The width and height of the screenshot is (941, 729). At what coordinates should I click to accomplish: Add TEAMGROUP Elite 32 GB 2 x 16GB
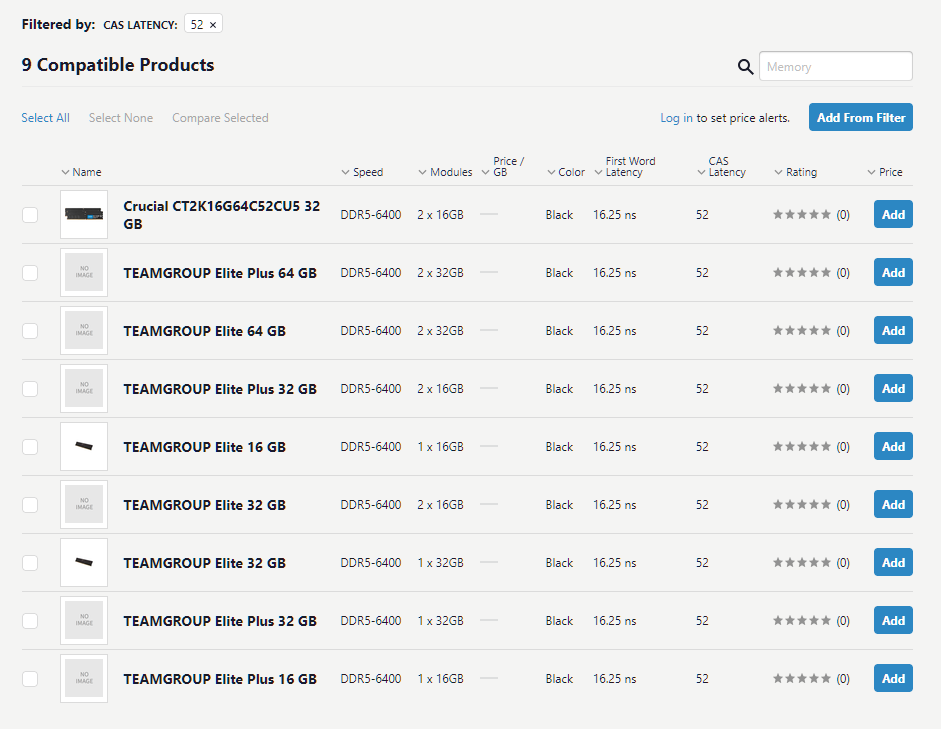[893, 504]
